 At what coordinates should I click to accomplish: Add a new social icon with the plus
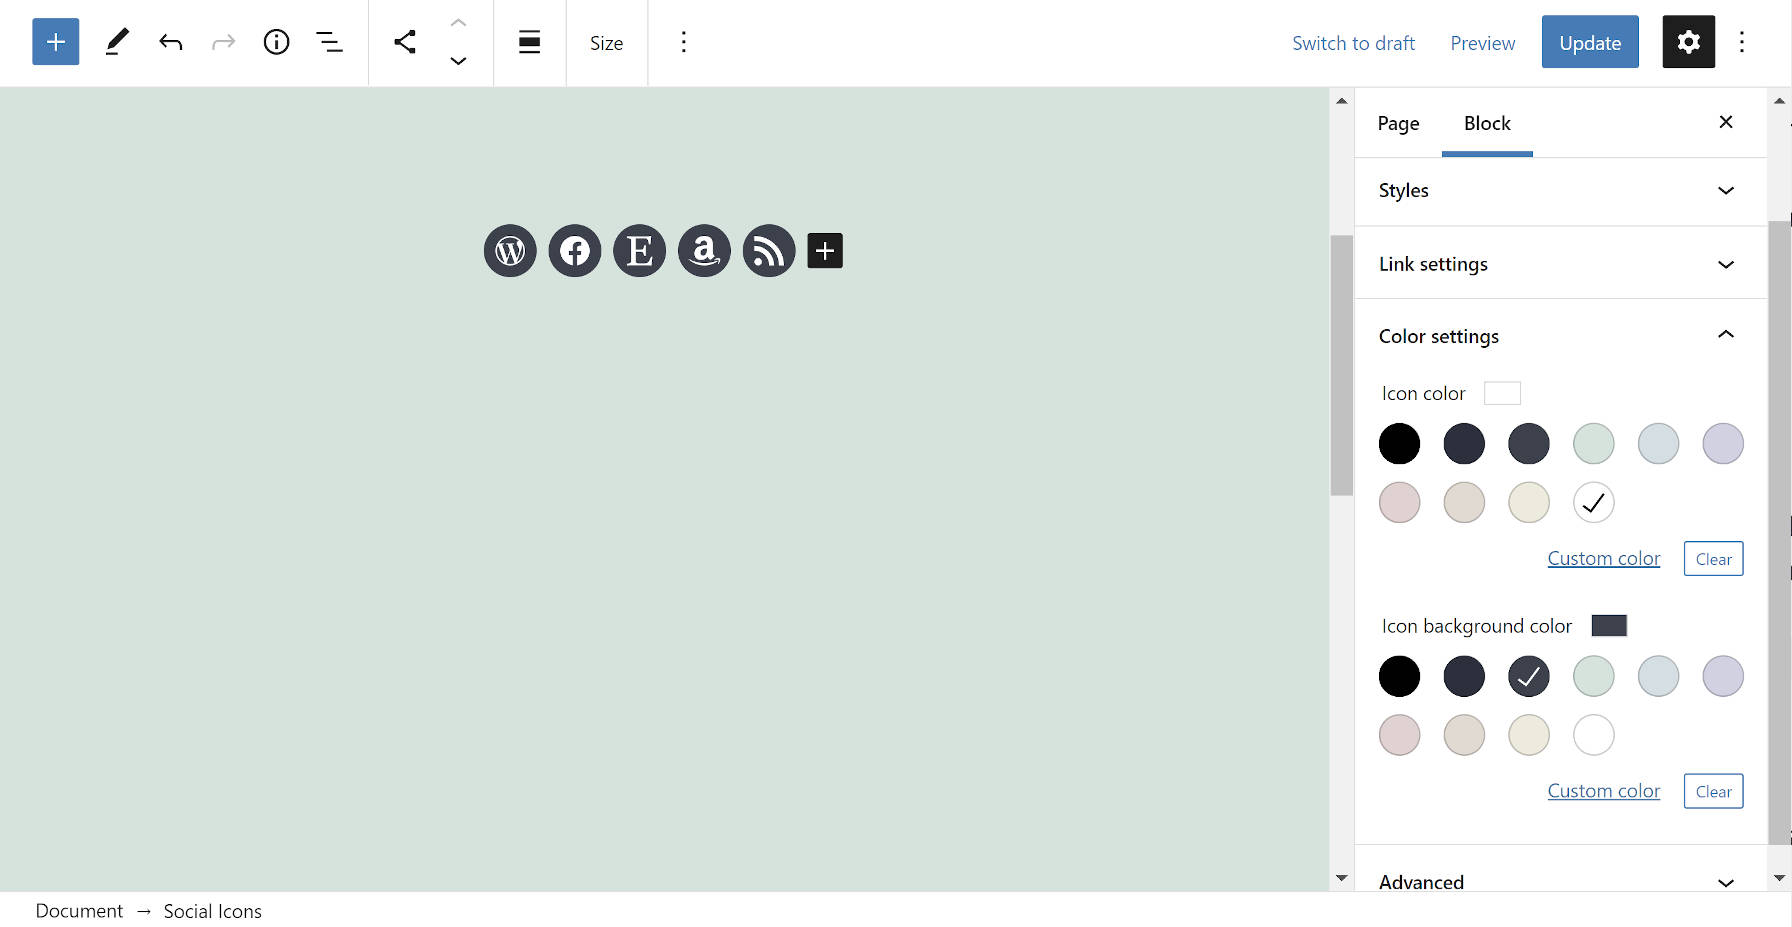[x=824, y=251]
